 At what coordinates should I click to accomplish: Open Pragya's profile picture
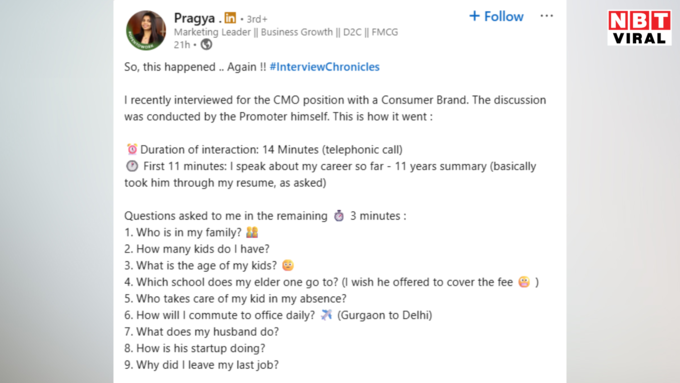click(146, 30)
